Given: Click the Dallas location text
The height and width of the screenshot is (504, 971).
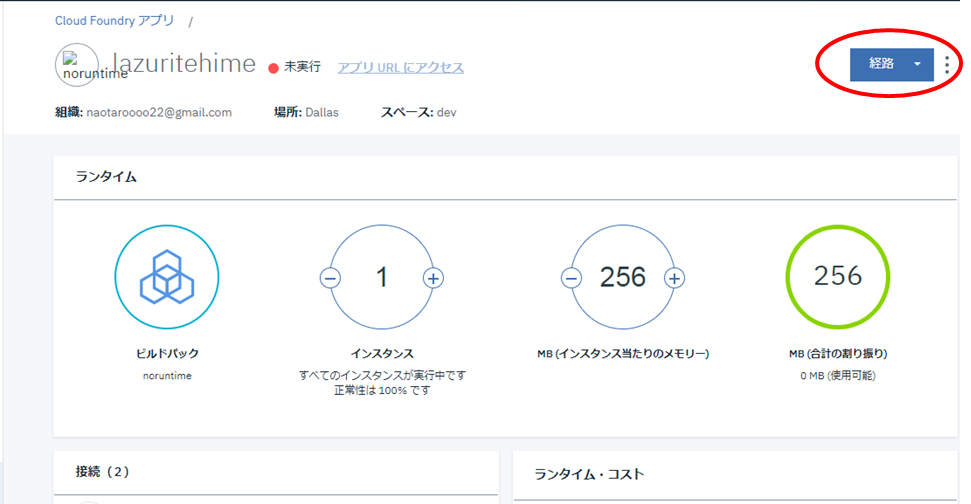Looking at the screenshot, I should pos(322,113).
